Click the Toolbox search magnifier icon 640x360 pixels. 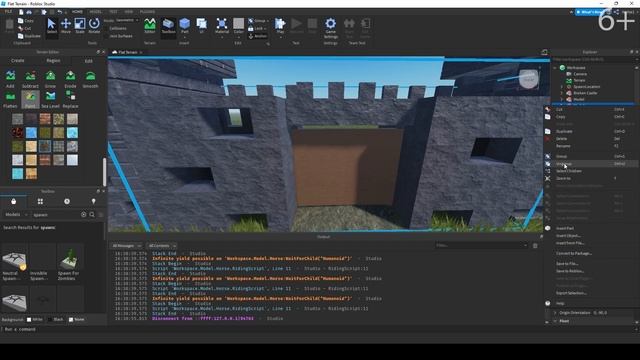point(92,214)
